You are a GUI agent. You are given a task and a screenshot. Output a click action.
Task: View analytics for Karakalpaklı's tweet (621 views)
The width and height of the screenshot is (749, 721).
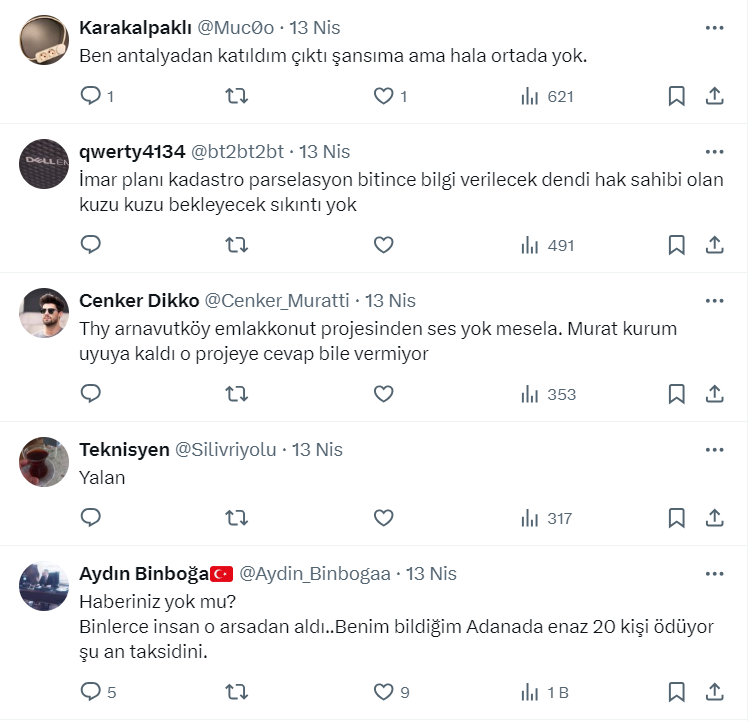pos(547,96)
